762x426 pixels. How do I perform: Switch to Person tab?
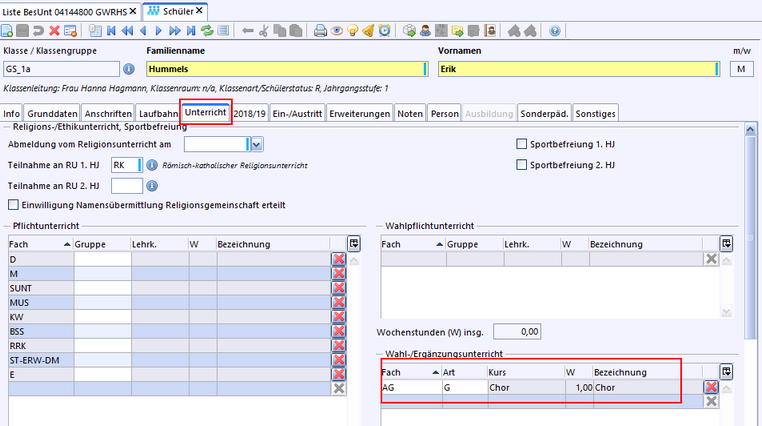tap(445, 114)
